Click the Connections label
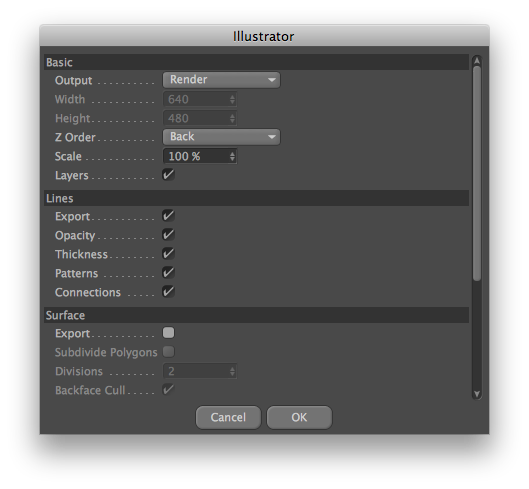The image size is (529, 489). (x=88, y=292)
